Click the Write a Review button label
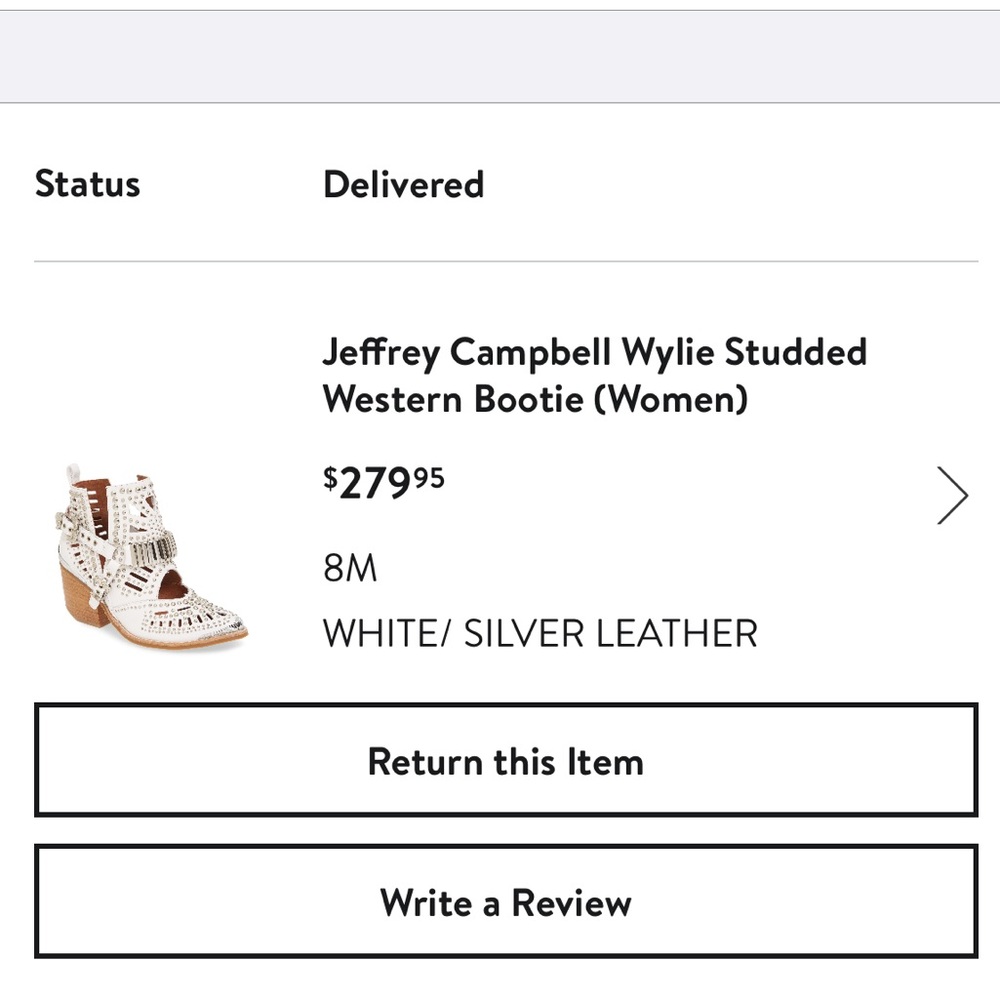Screen dimensions: 1000x1000 [504, 902]
